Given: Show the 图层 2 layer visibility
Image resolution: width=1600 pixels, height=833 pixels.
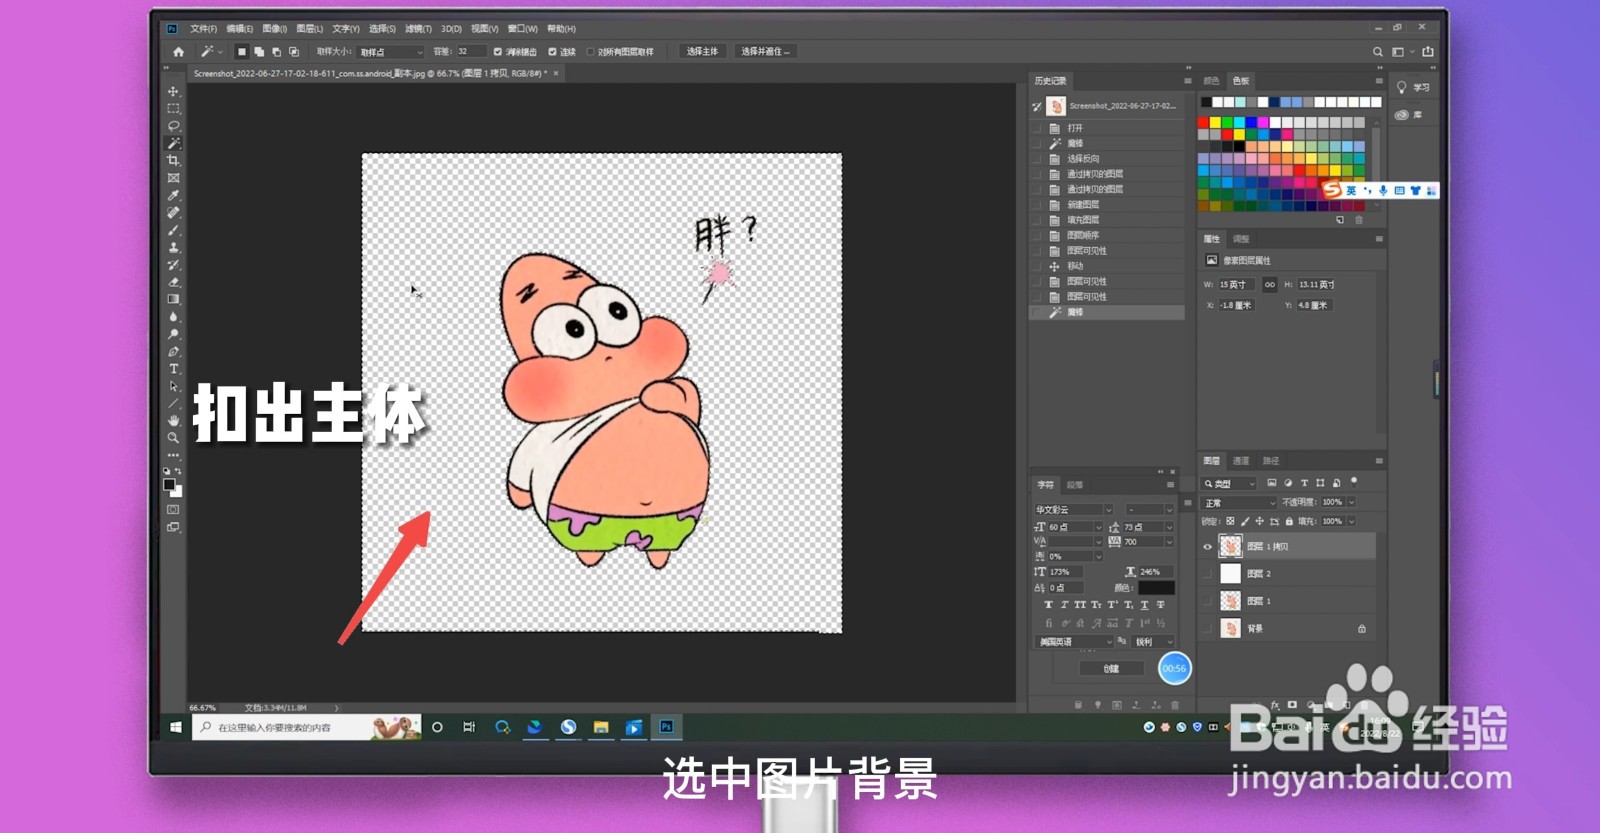Looking at the screenshot, I should point(1207,574).
